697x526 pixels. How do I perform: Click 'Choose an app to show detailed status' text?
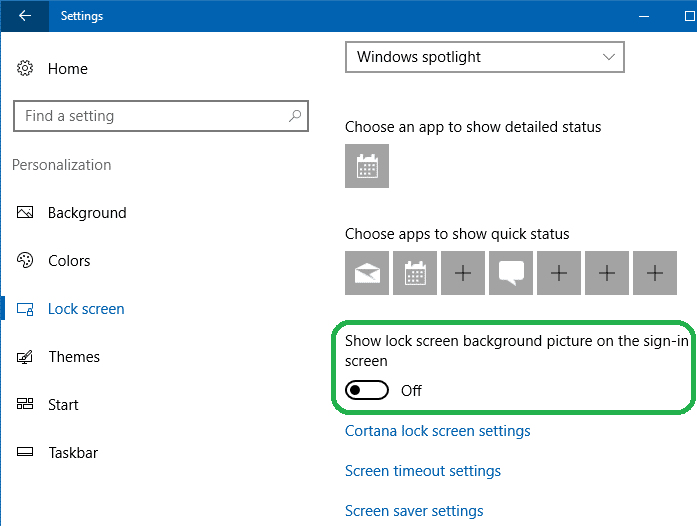coord(473,127)
